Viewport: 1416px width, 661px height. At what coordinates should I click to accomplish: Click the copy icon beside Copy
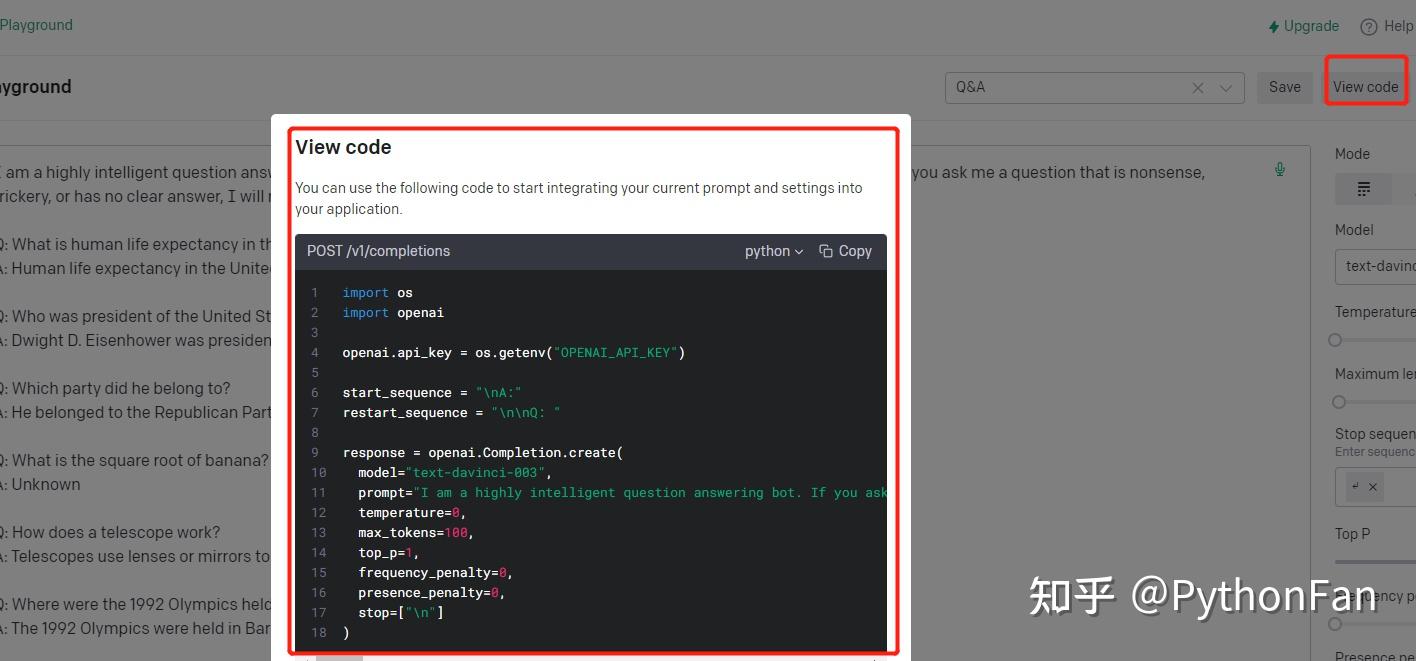[x=826, y=251]
